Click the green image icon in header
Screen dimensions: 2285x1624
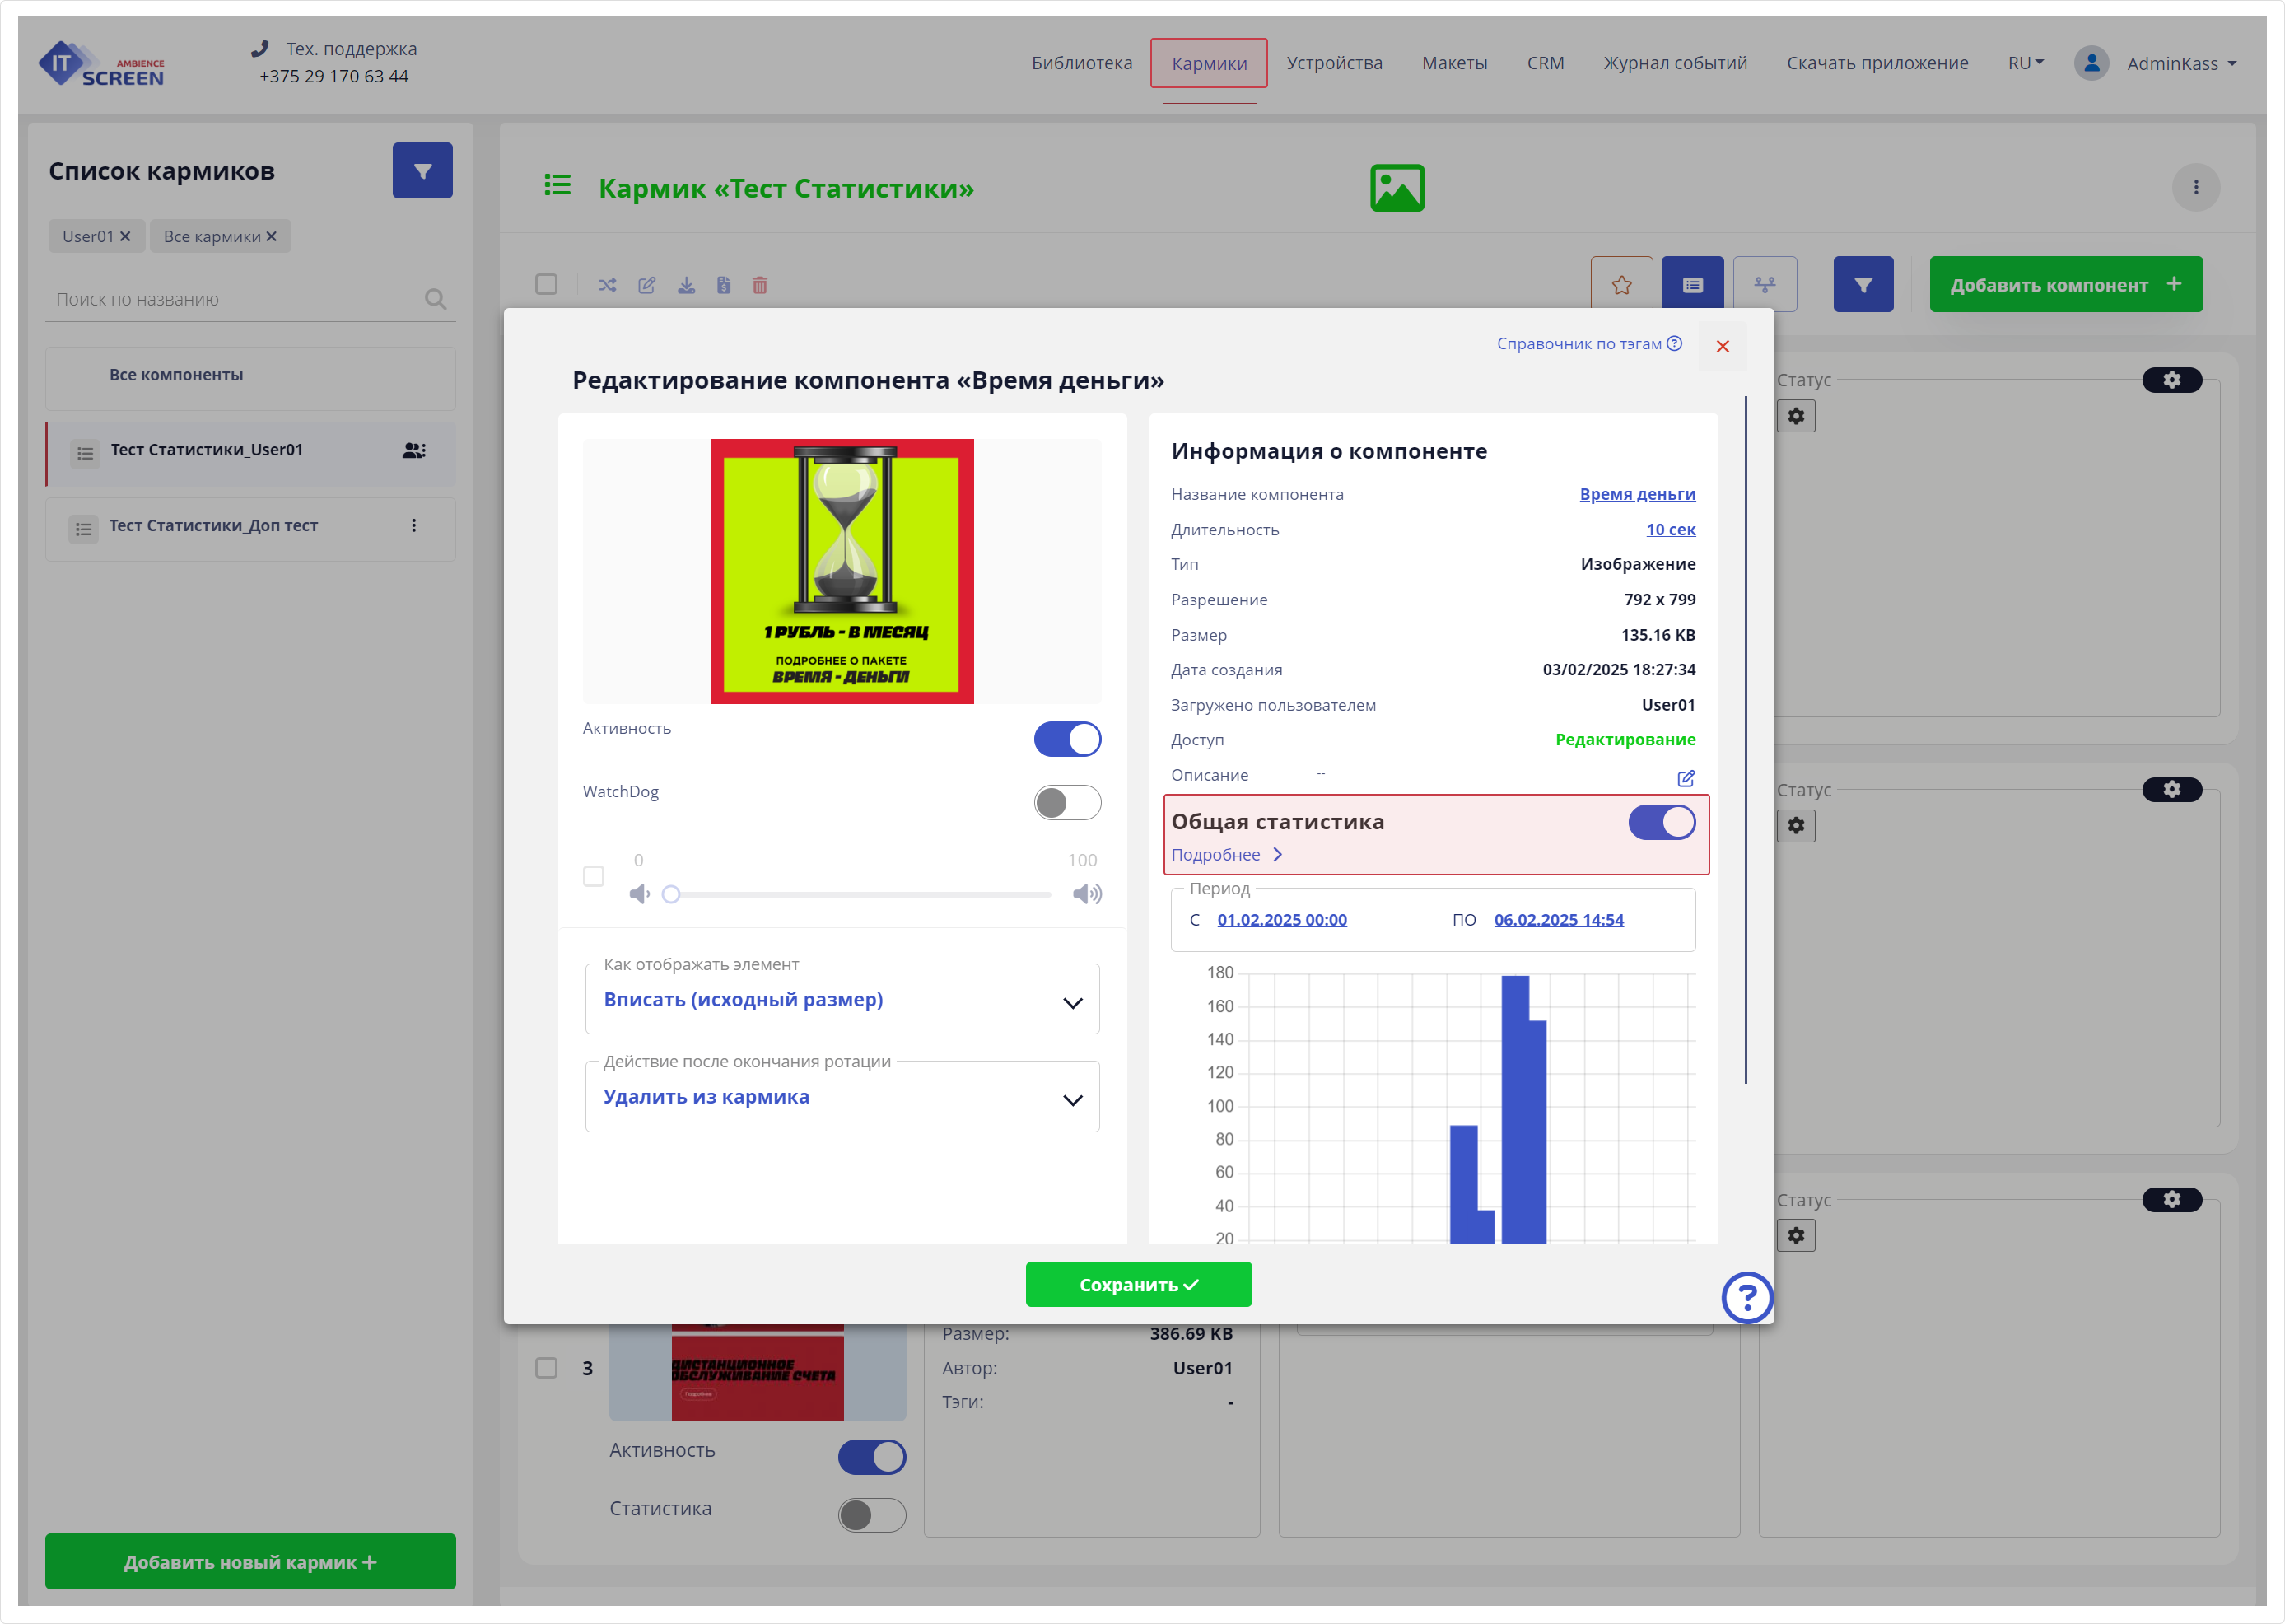coord(1396,188)
